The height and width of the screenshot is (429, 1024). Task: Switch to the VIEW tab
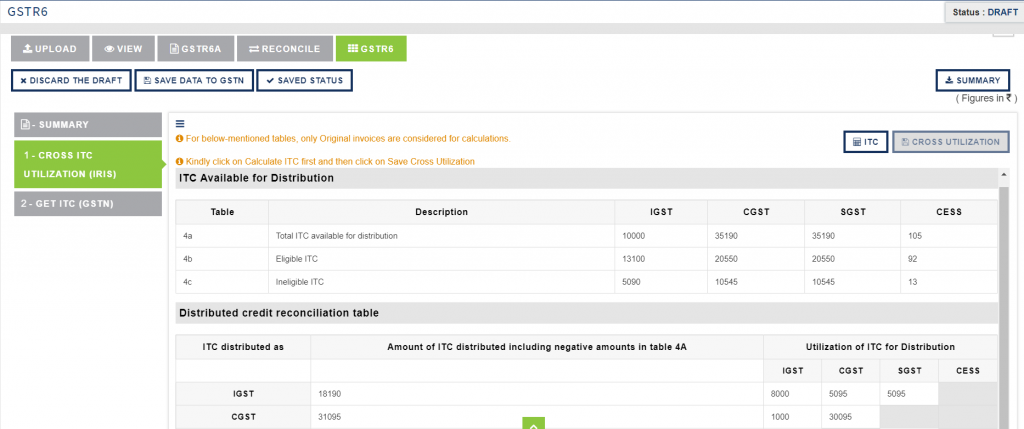(x=123, y=49)
